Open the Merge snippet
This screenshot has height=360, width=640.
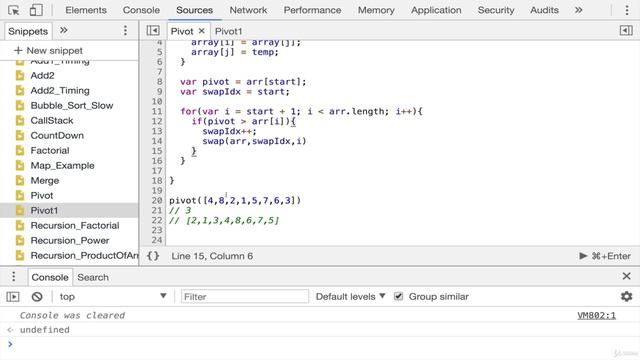tap(44, 181)
